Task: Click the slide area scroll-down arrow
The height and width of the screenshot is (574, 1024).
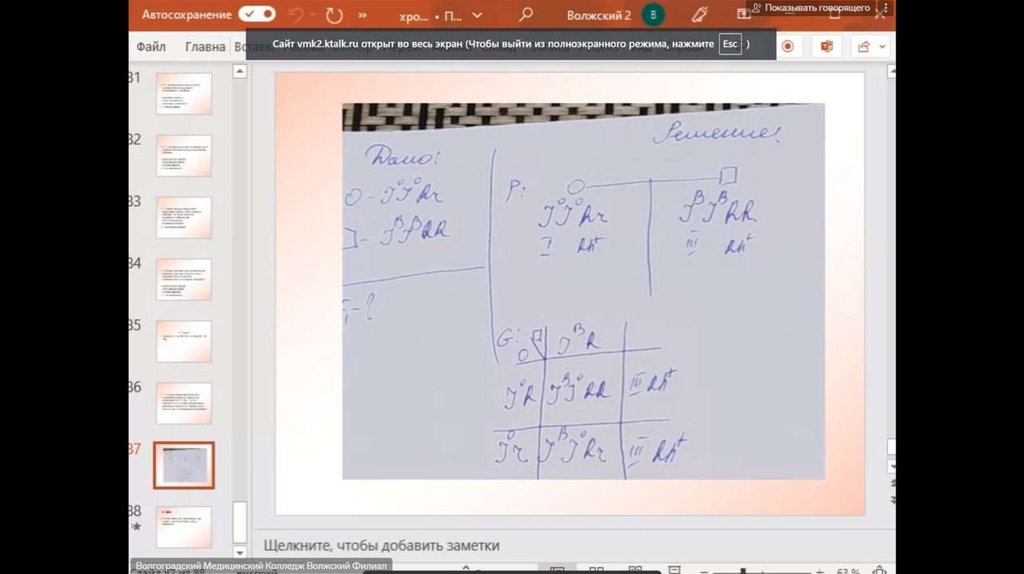Action: point(891,467)
